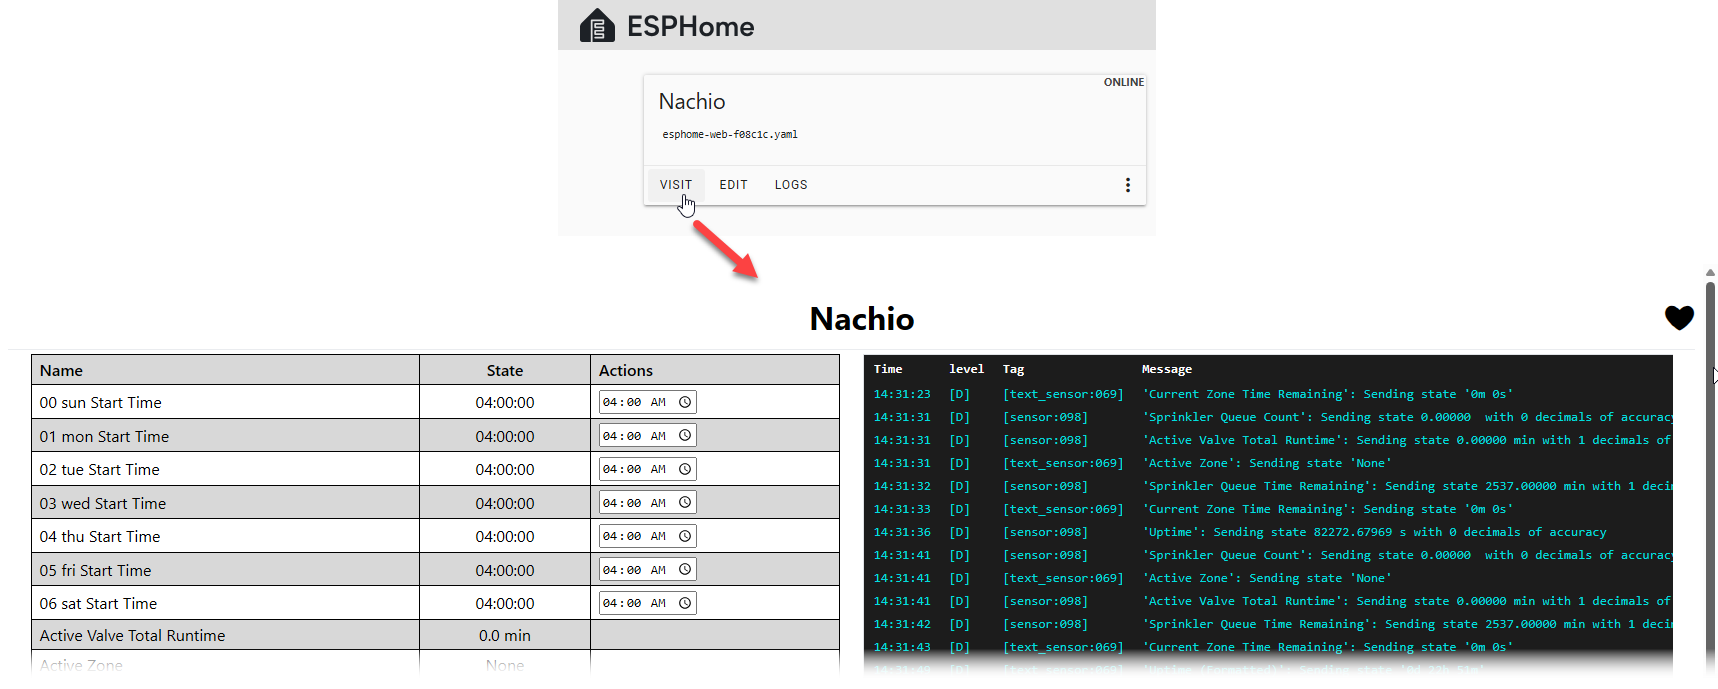This screenshot has width=1718, height=689.
Task: Click the ESPHome title text
Action: (x=691, y=27)
